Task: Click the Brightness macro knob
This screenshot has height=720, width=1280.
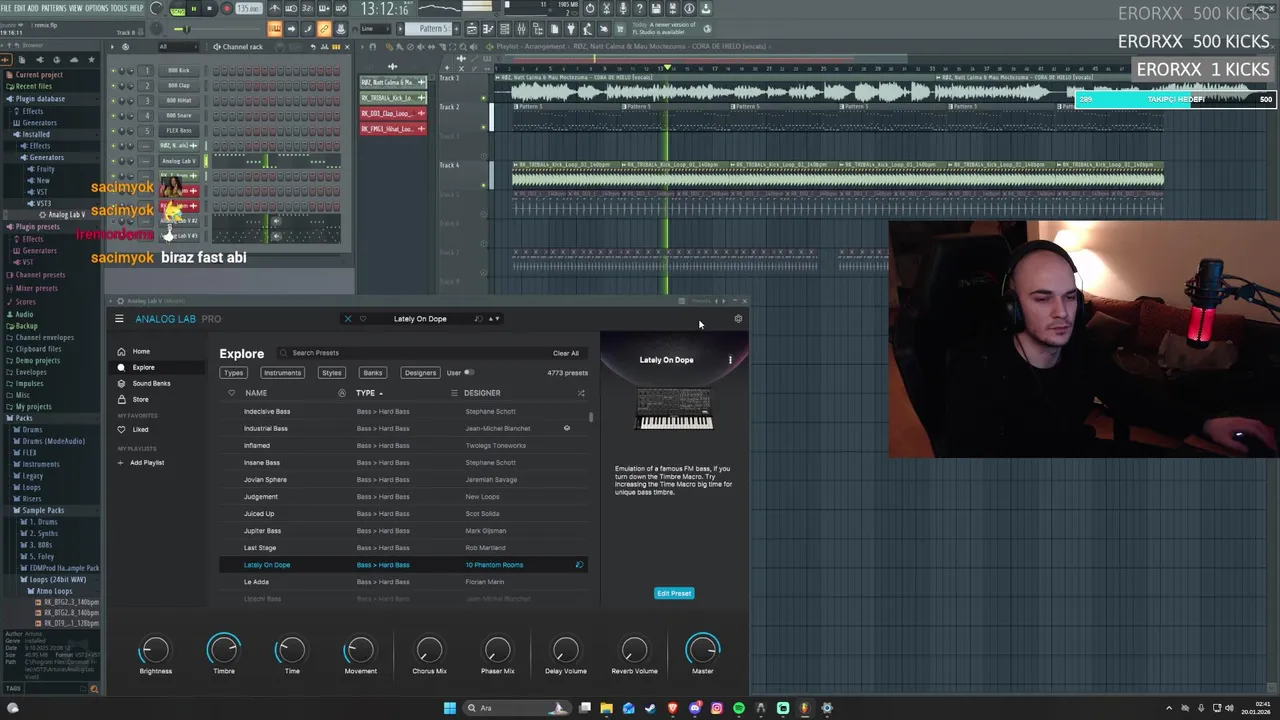Action: click(x=155, y=651)
